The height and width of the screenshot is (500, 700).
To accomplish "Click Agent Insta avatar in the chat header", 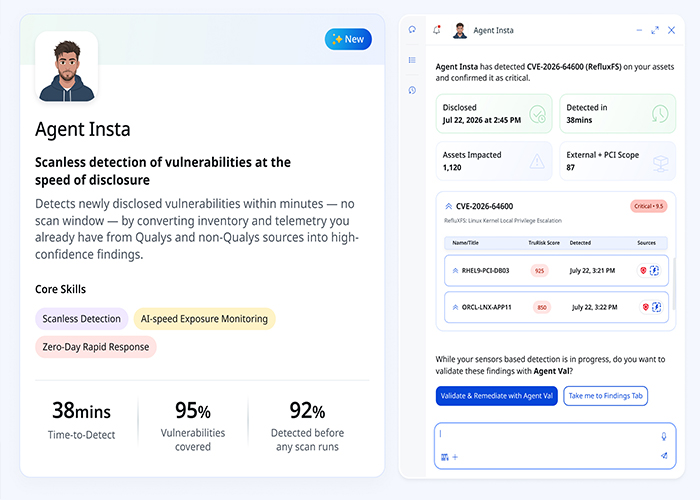I will coord(460,30).
